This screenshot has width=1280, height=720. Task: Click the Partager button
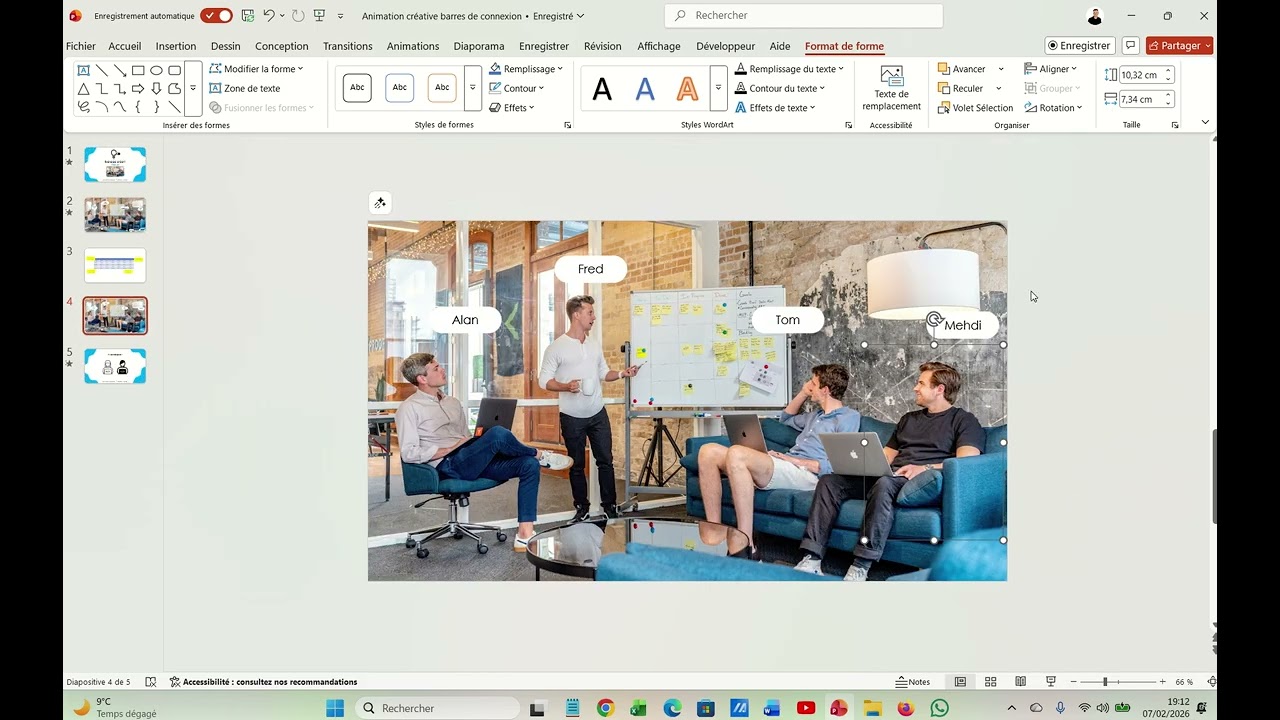point(1180,46)
